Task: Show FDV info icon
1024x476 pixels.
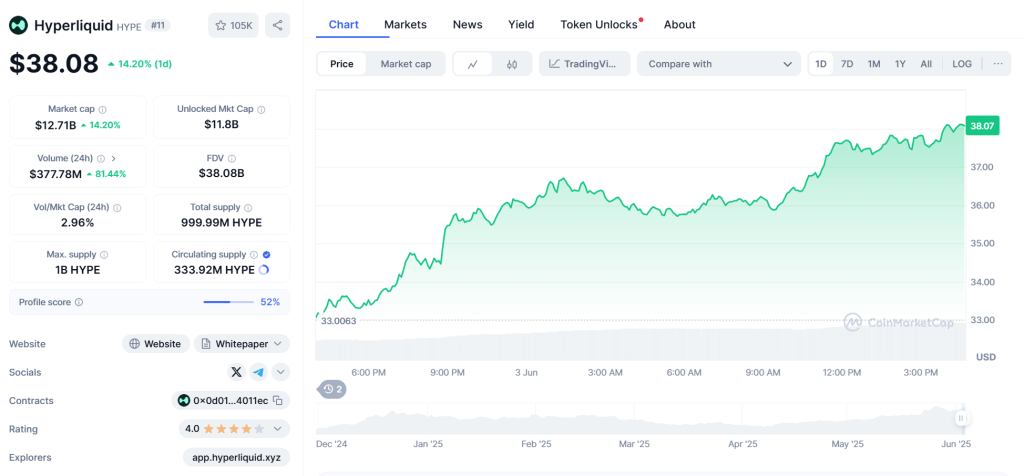Action: pyautogui.click(x=232, y=159)
